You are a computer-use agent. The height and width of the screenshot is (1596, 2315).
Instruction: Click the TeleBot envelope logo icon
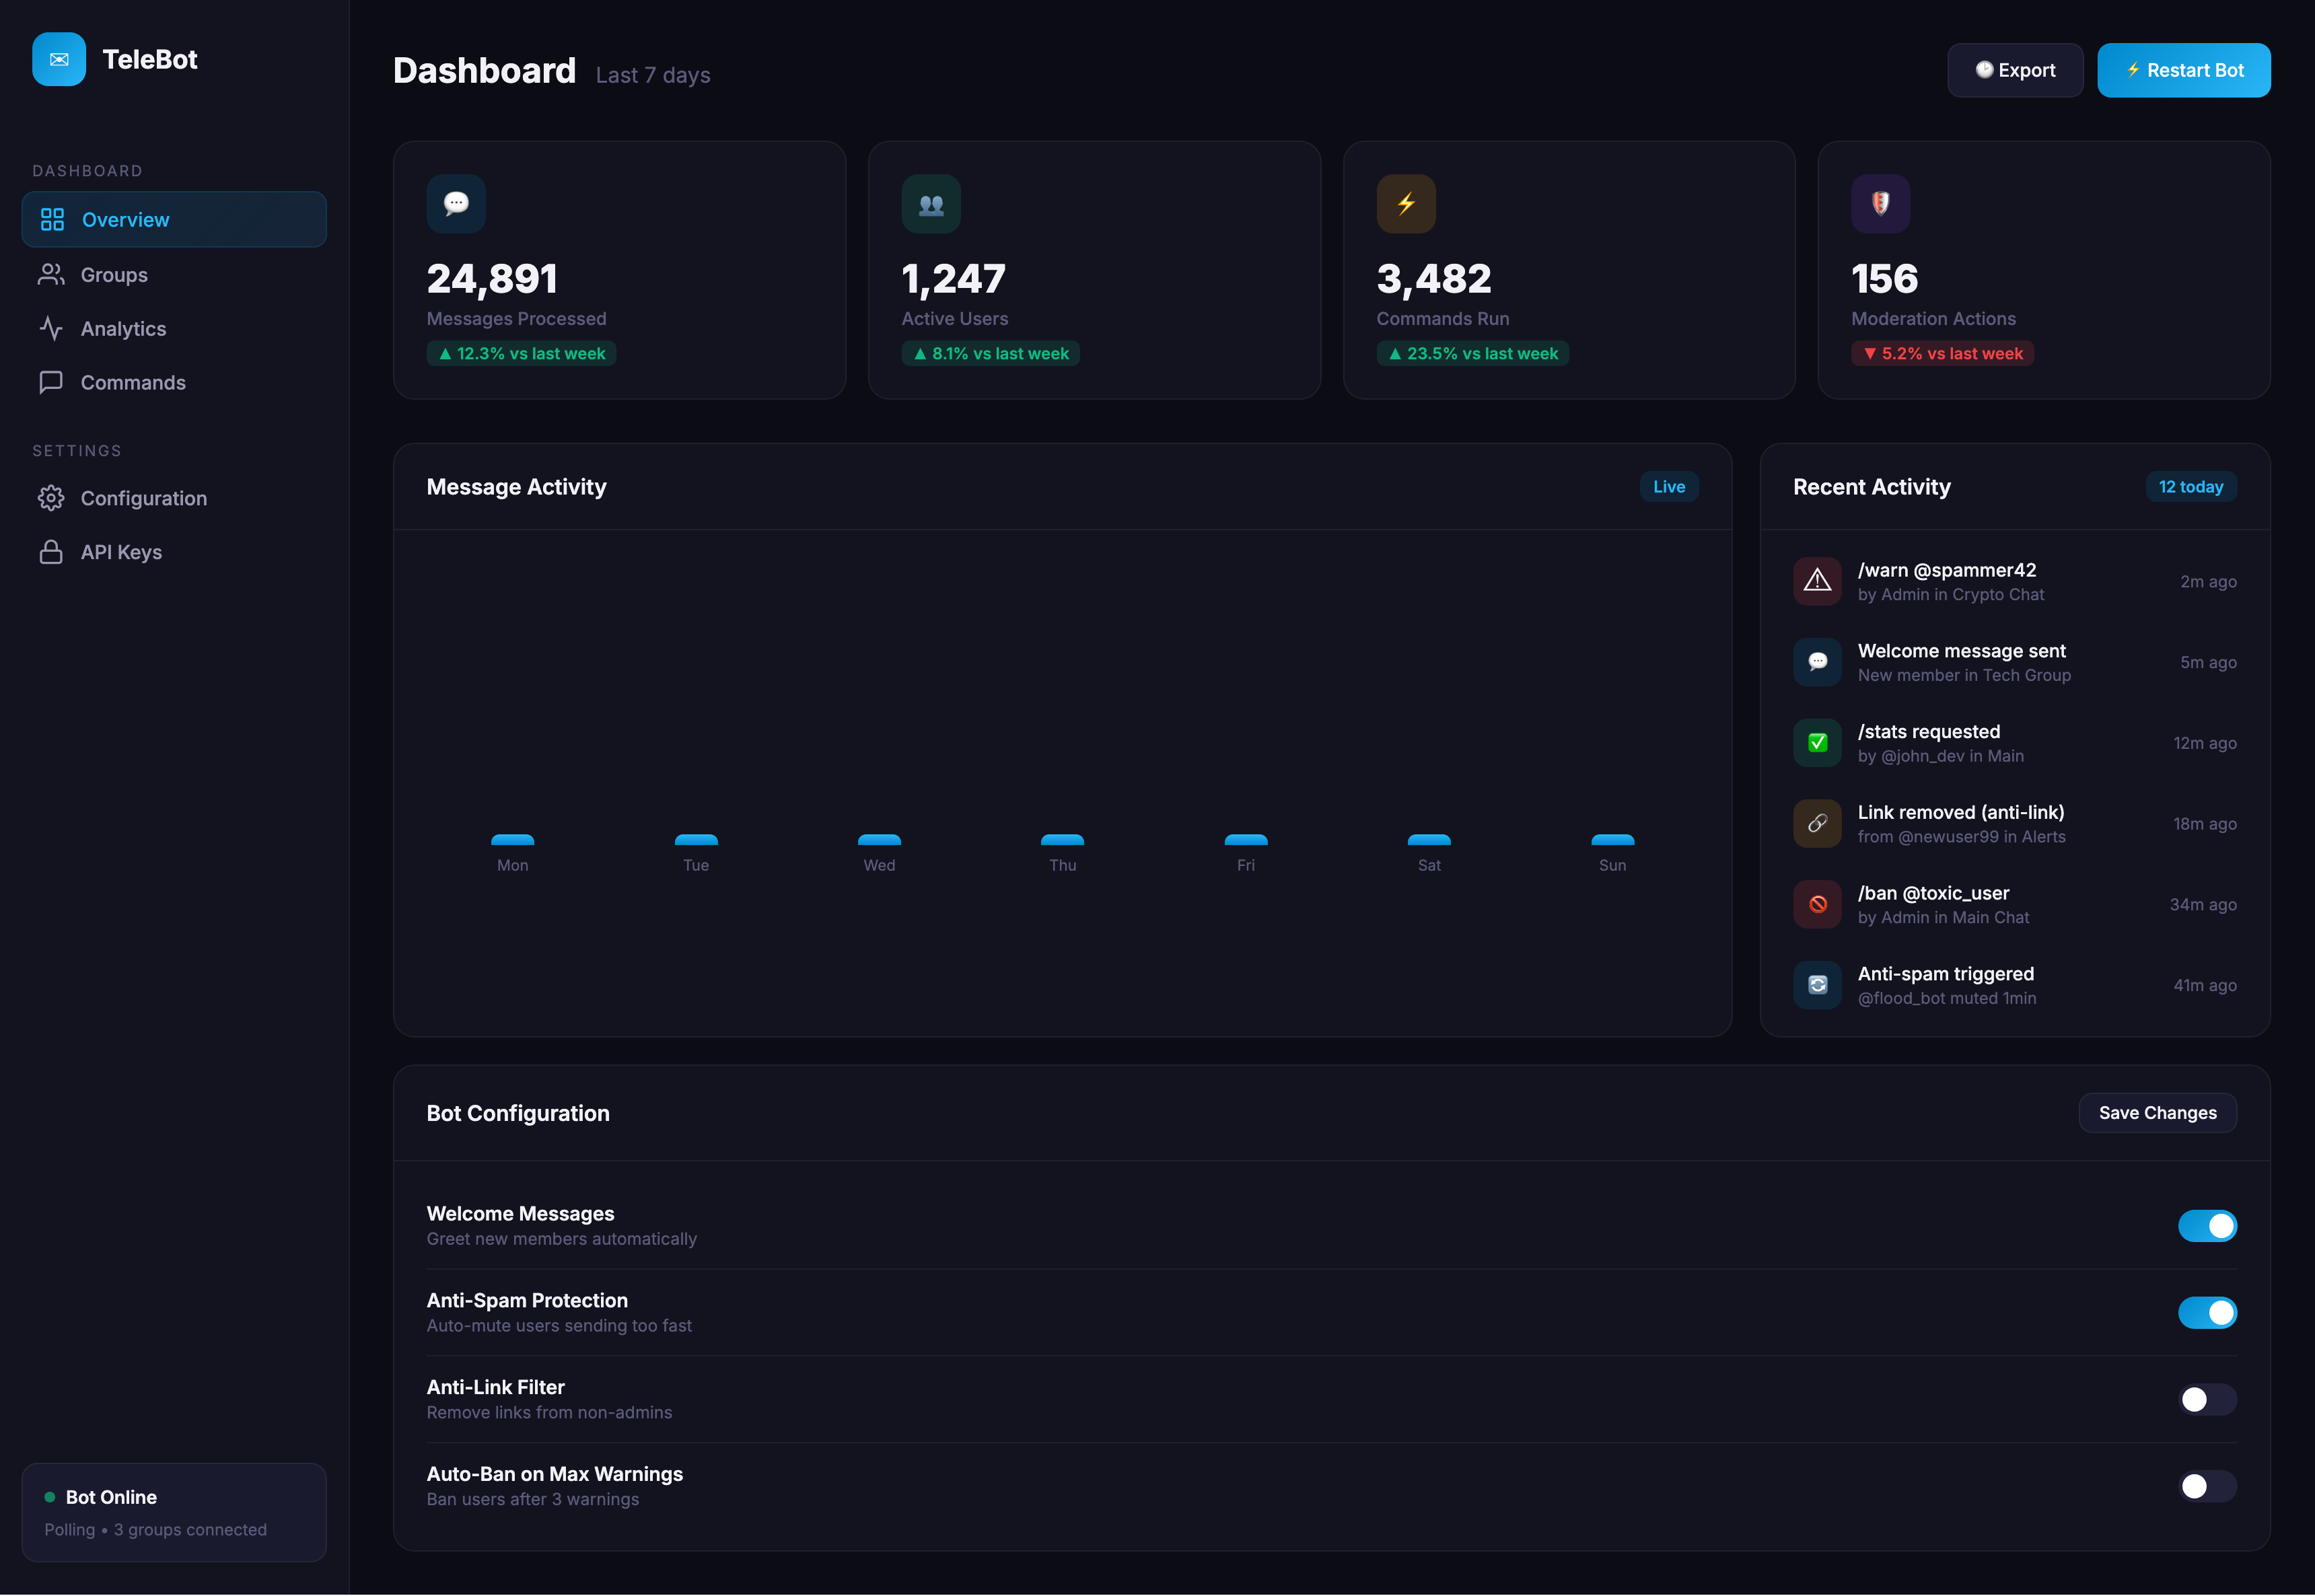coord(59,59)
